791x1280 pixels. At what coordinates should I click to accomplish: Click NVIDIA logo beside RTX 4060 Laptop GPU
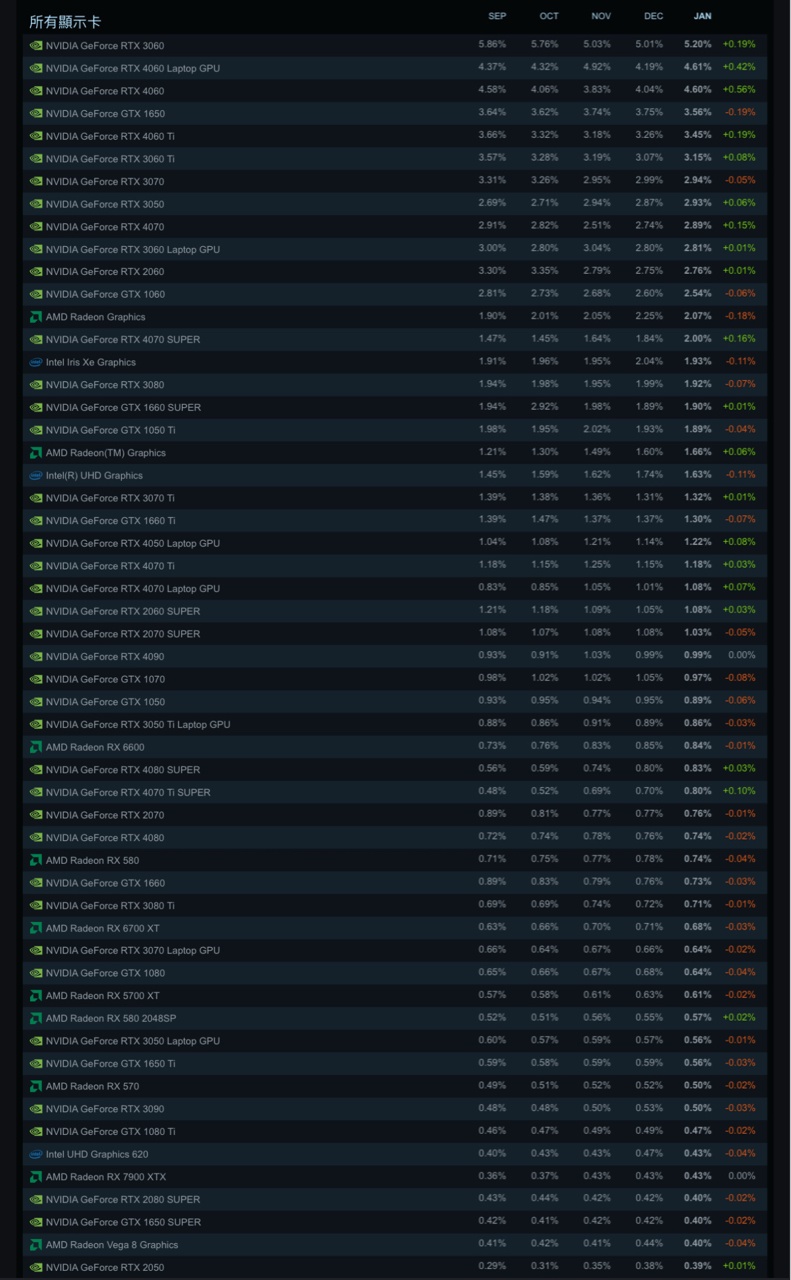[x=36, y=68]
